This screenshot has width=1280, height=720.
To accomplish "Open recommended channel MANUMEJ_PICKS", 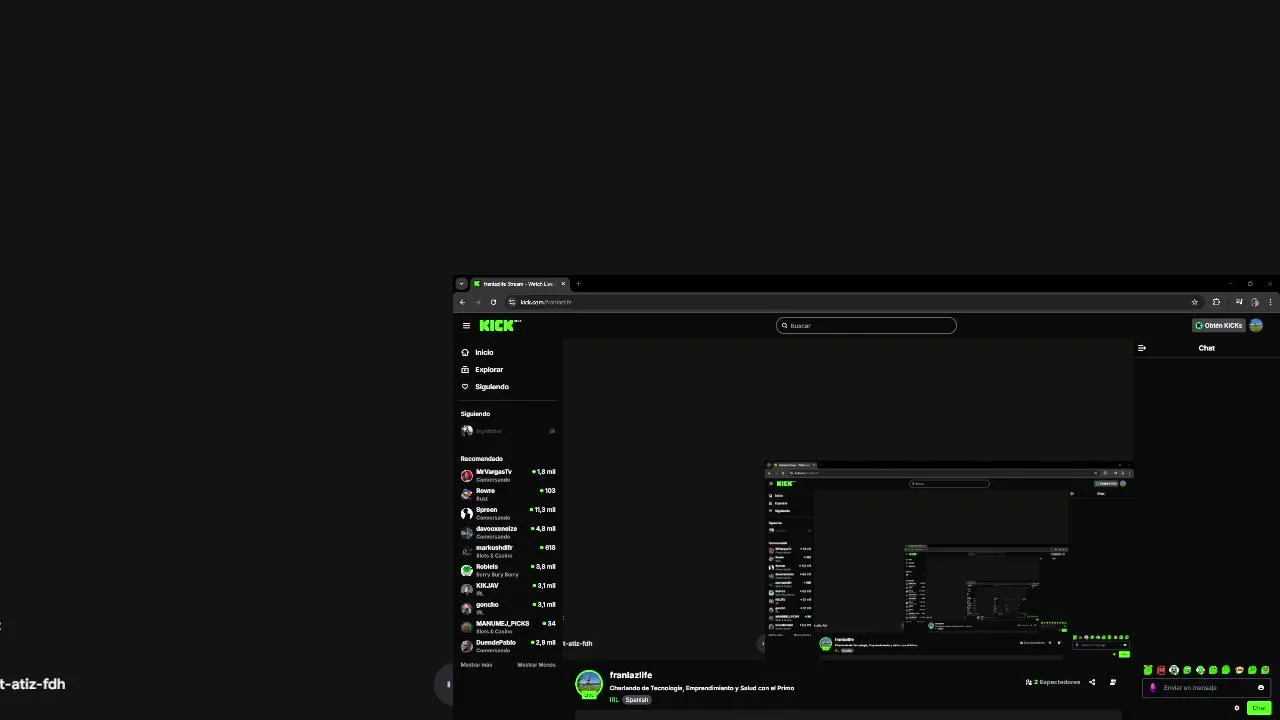I will [x=508, y=627].
